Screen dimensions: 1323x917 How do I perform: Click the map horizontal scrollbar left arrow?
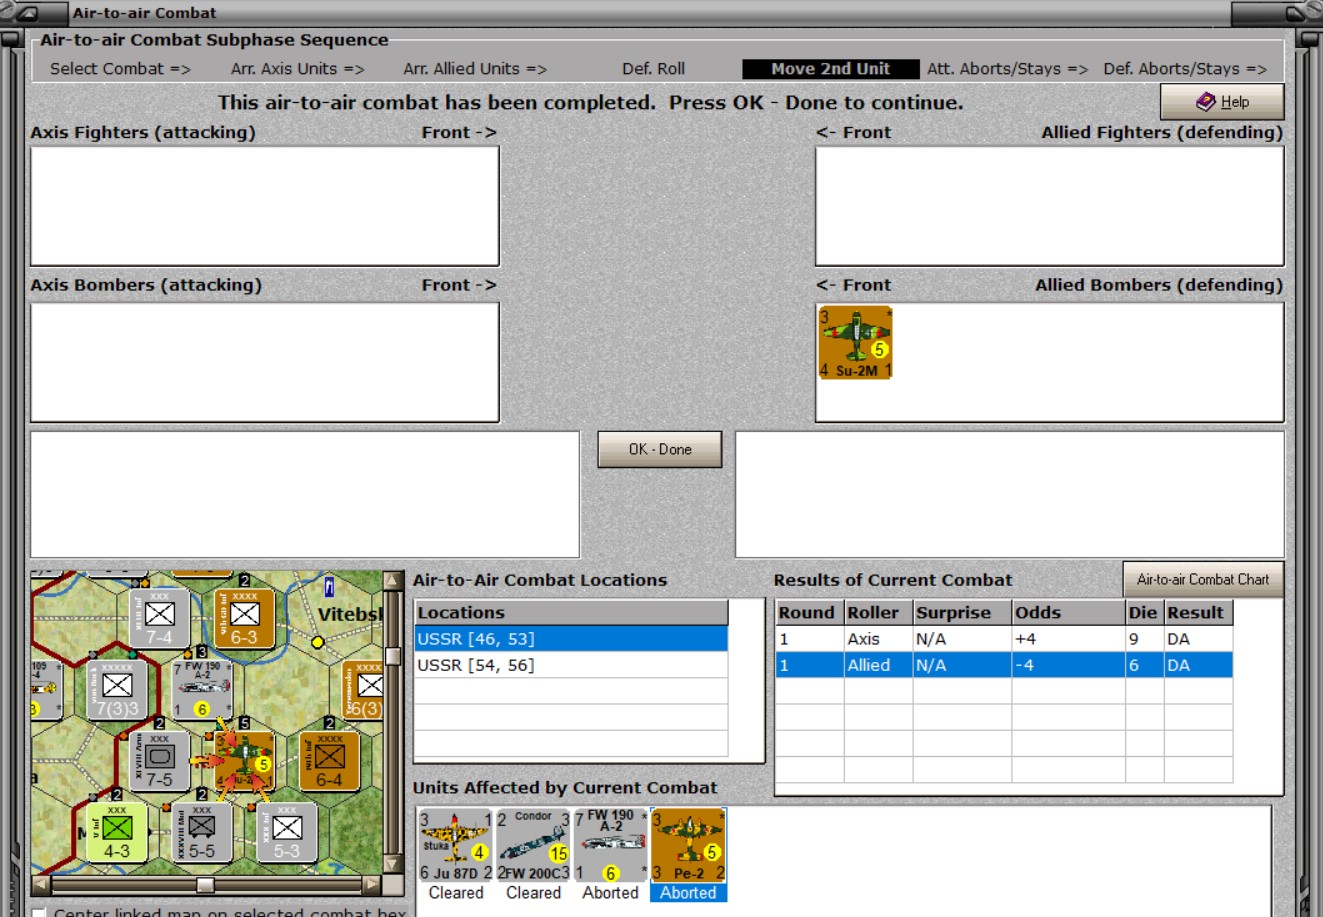[x=41, y=884]
